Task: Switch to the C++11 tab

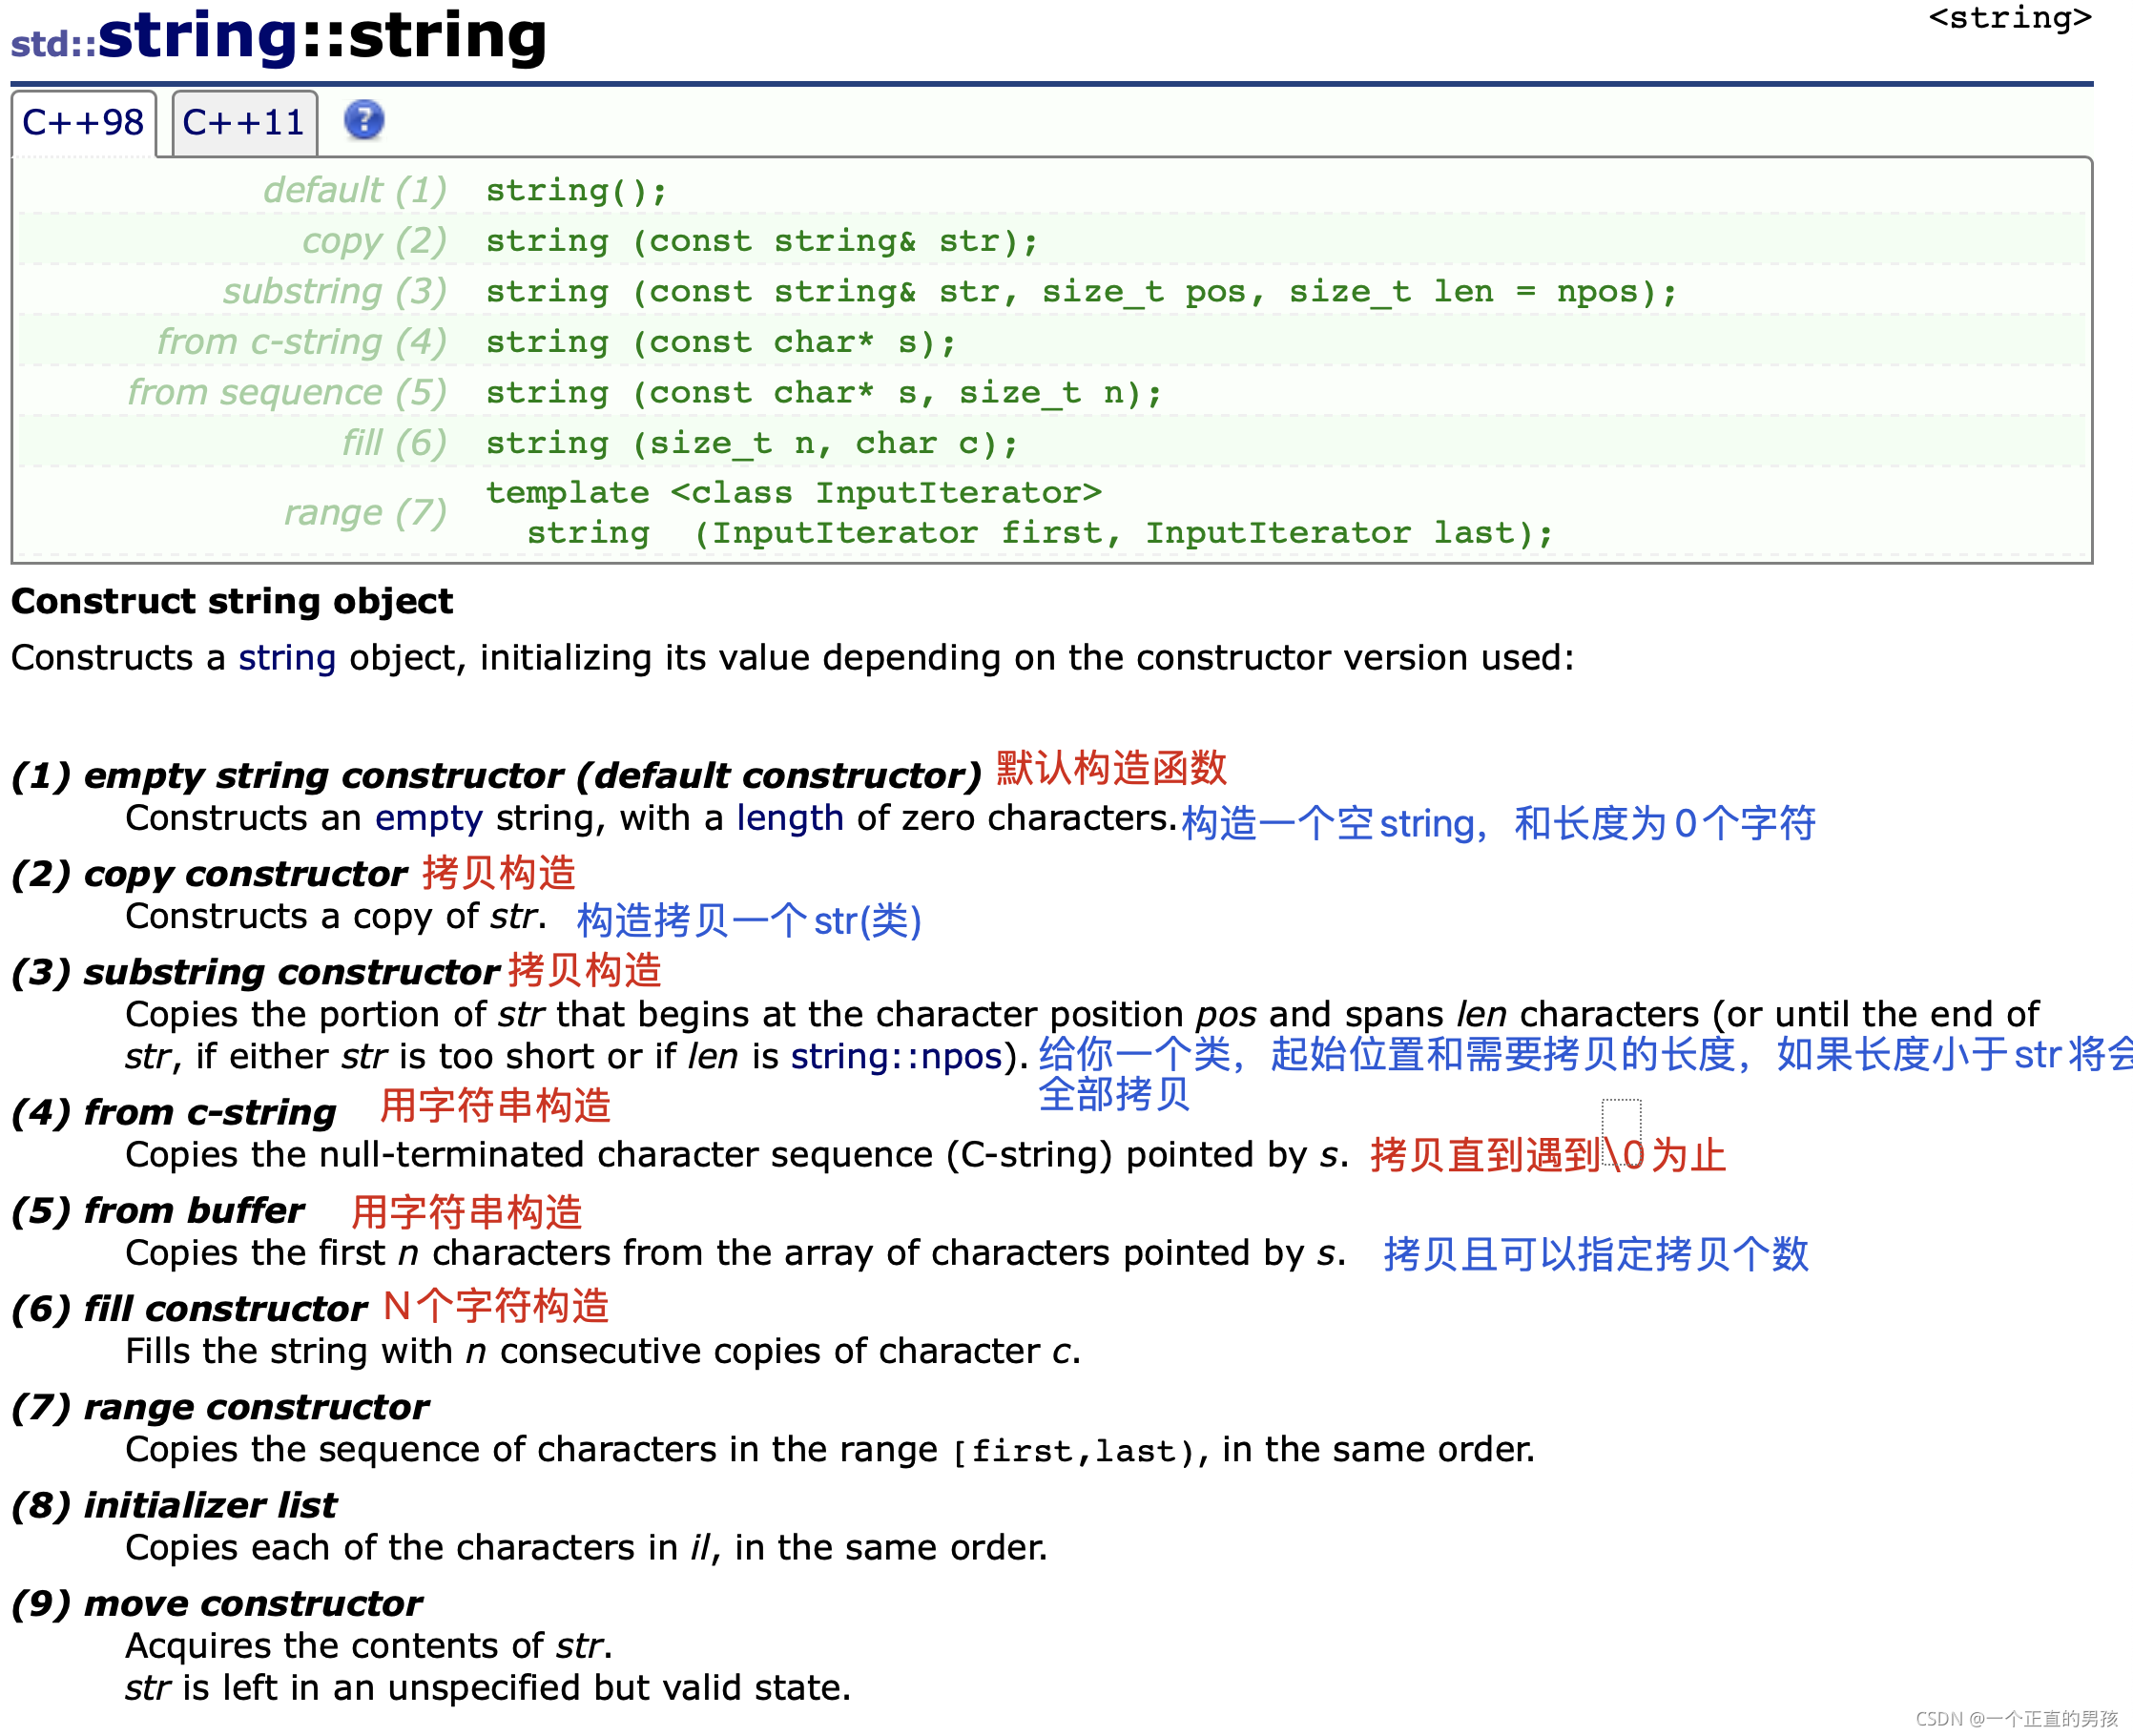Action: 244,123
